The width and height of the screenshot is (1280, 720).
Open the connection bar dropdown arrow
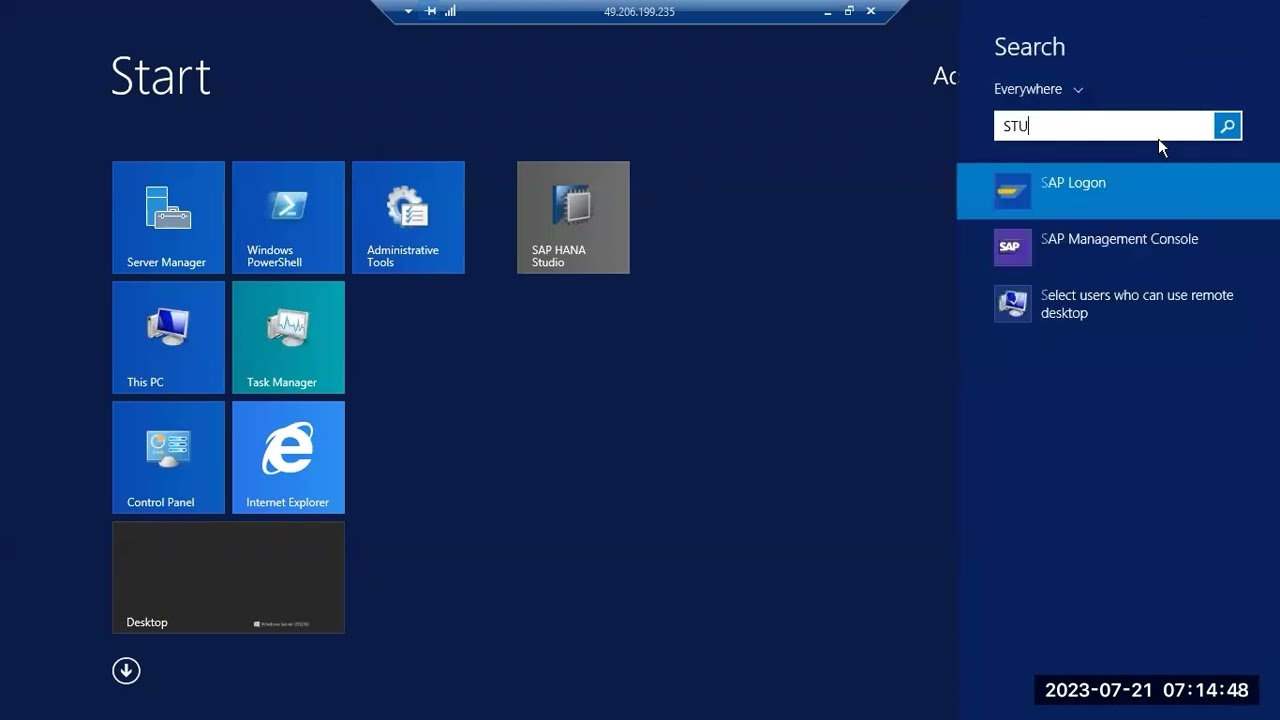pos(408,12)
